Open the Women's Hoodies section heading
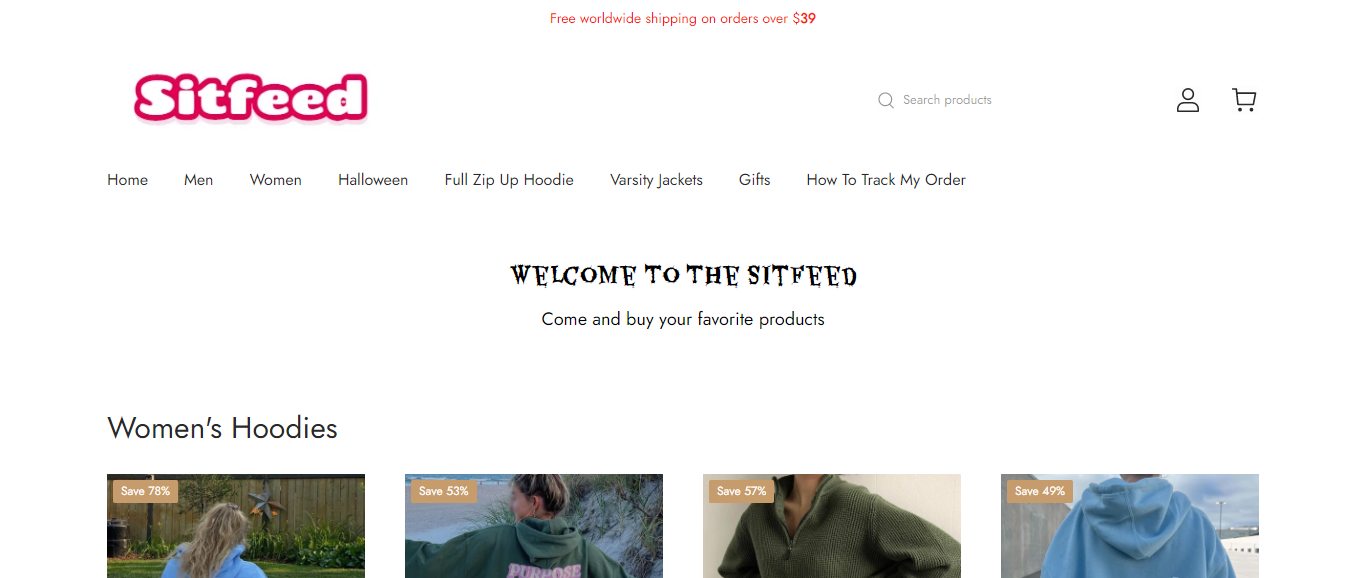 point(222,428)
